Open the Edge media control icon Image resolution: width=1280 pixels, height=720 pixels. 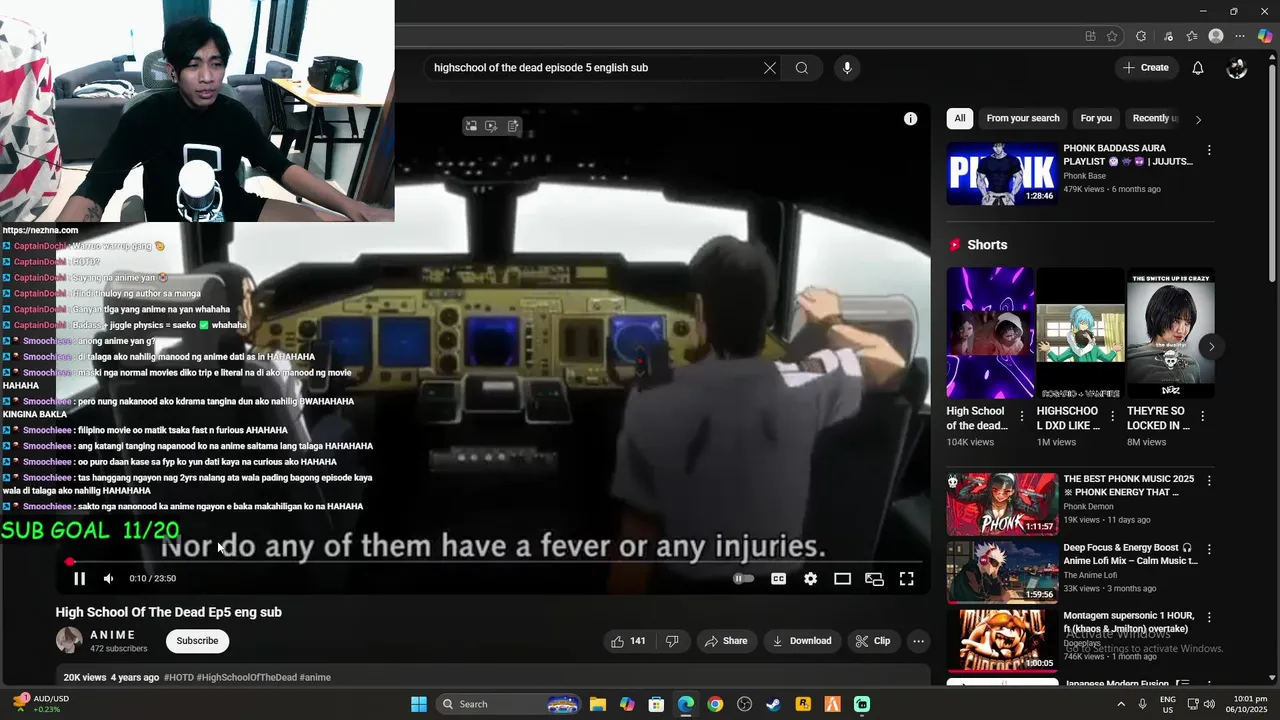coord(1168,36)
